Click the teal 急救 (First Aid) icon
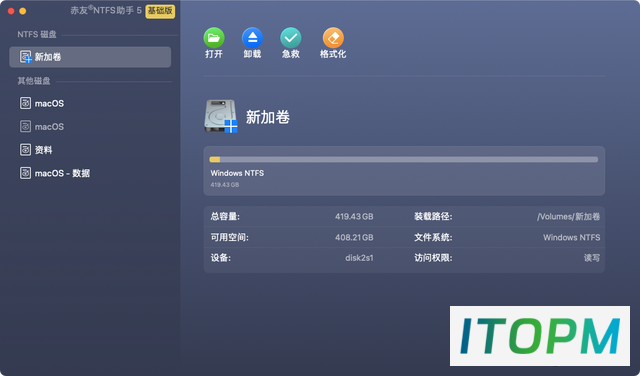Viewport: 640px width, 376px height. click(x=291, y=38)
